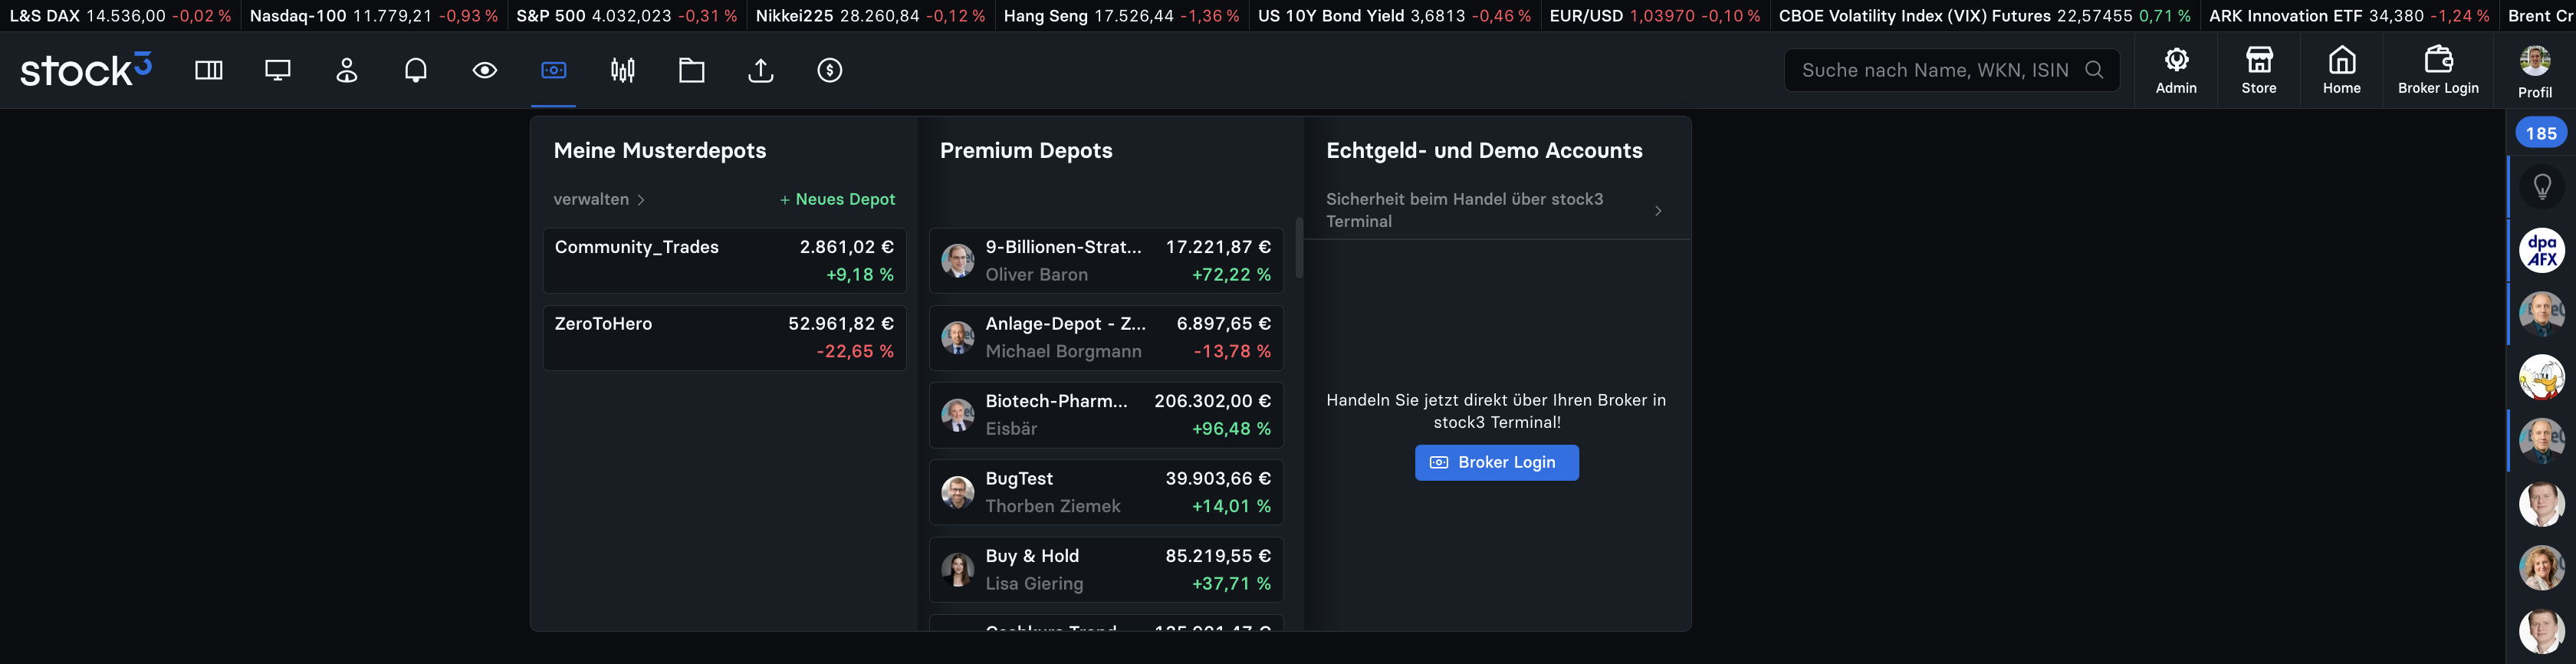This screenshot has height=664, width=2576.
Task: Open Nikkei225 ticker quote
Action: point(870,16)
